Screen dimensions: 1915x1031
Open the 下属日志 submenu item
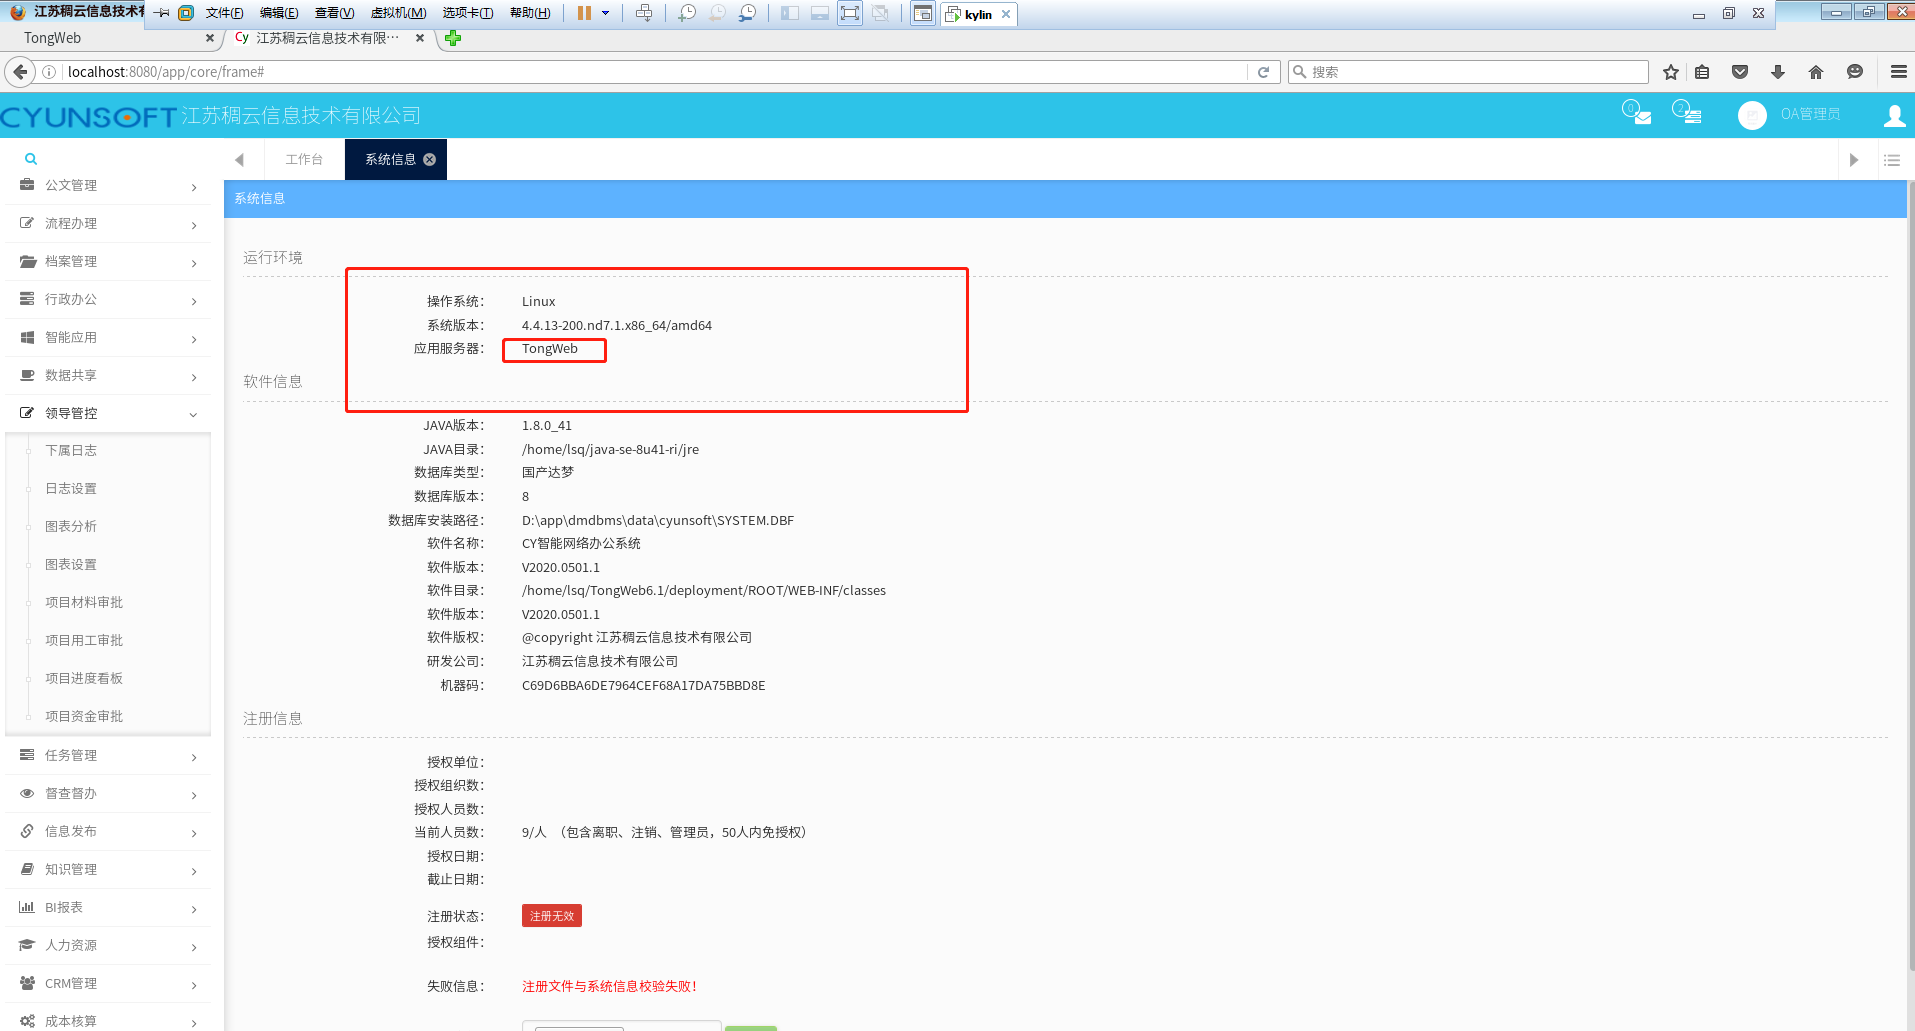coord(71,451)
